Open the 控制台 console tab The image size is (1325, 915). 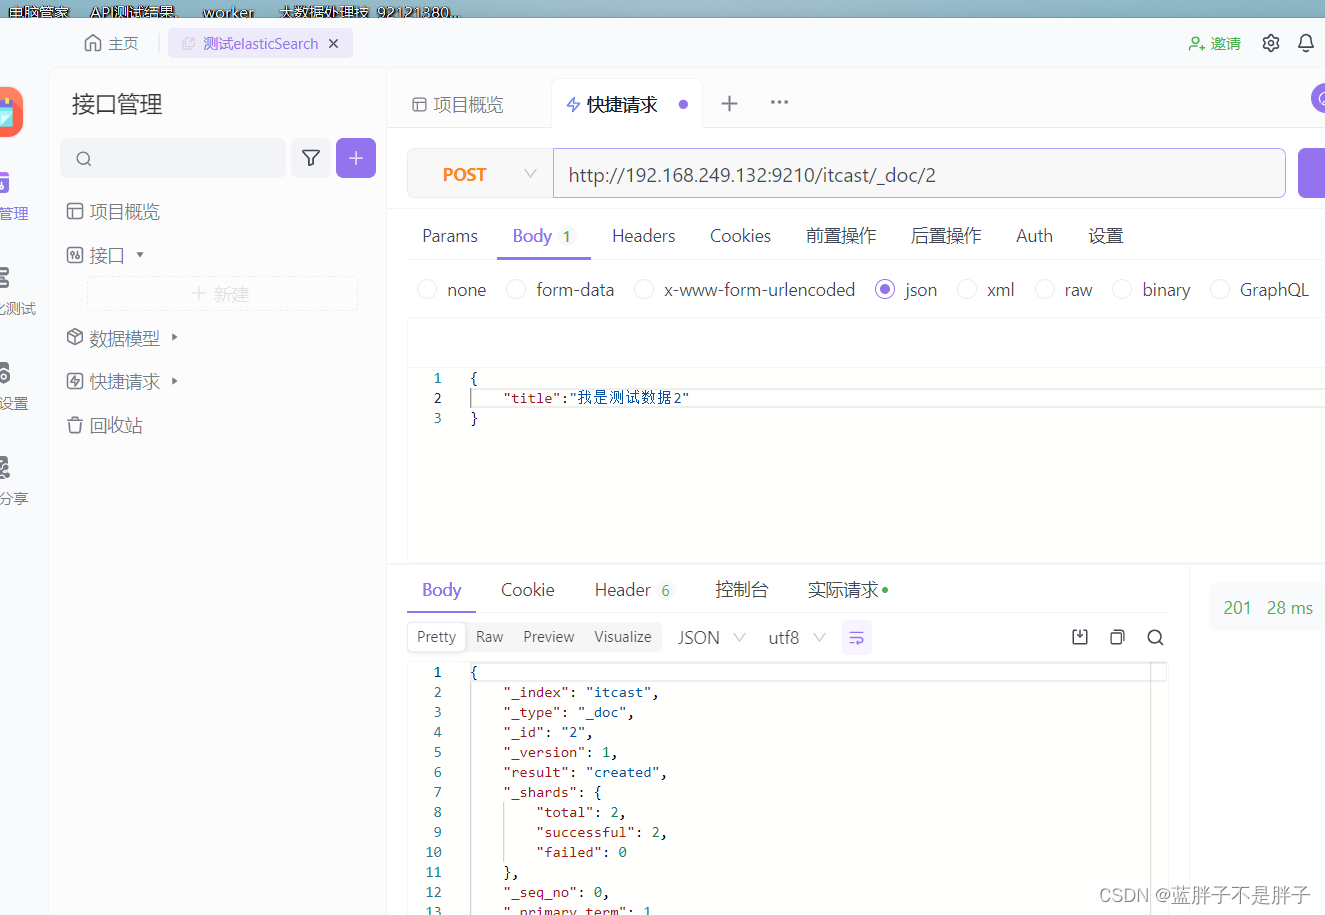tap(741, 590)
